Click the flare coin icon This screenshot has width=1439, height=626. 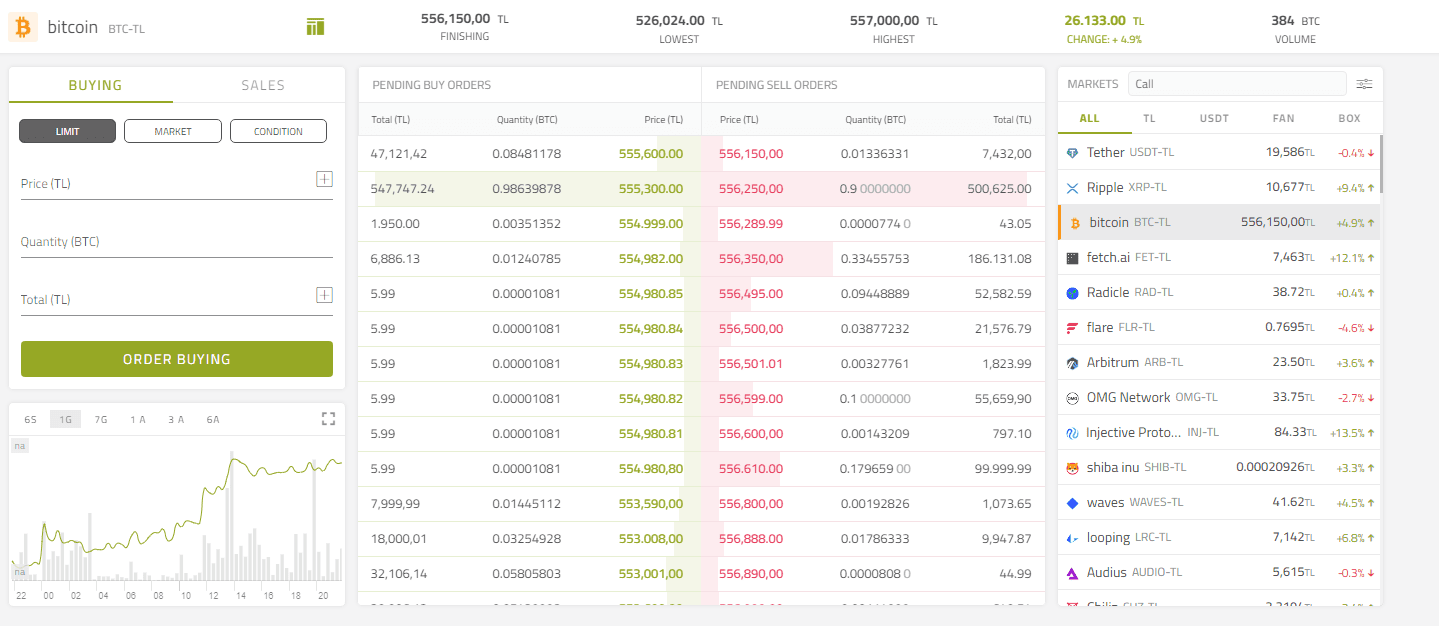1073,328
